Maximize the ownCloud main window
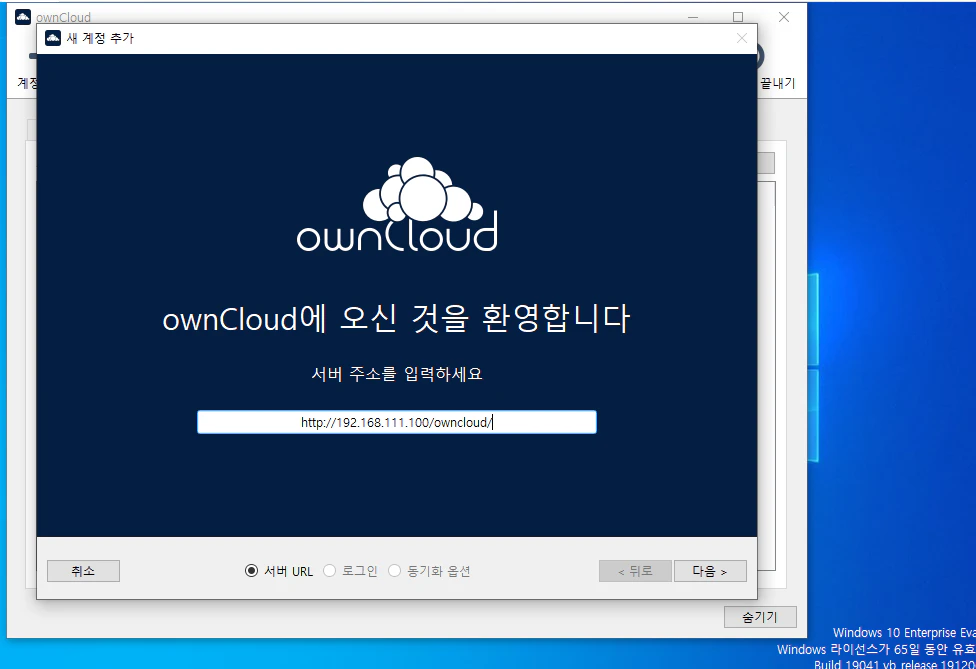This screenshot has width=976, height=669. [738, 17]
